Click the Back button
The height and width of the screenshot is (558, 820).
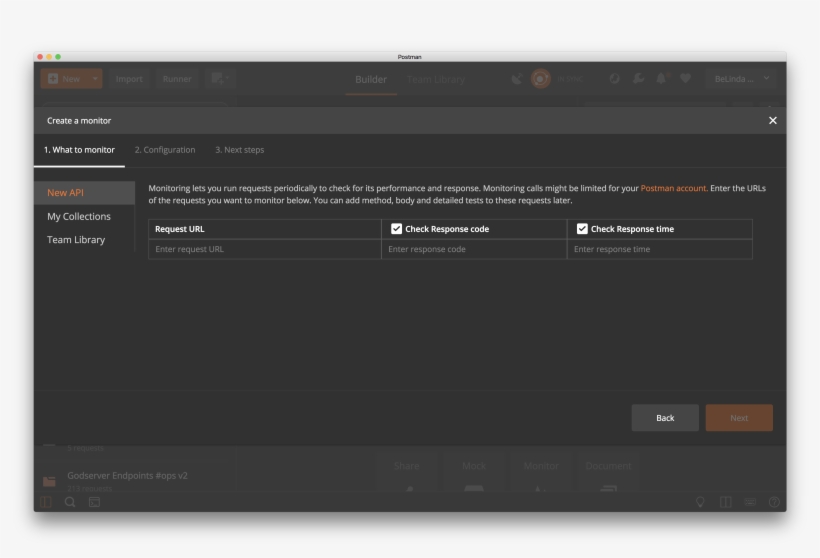point(665,418)
